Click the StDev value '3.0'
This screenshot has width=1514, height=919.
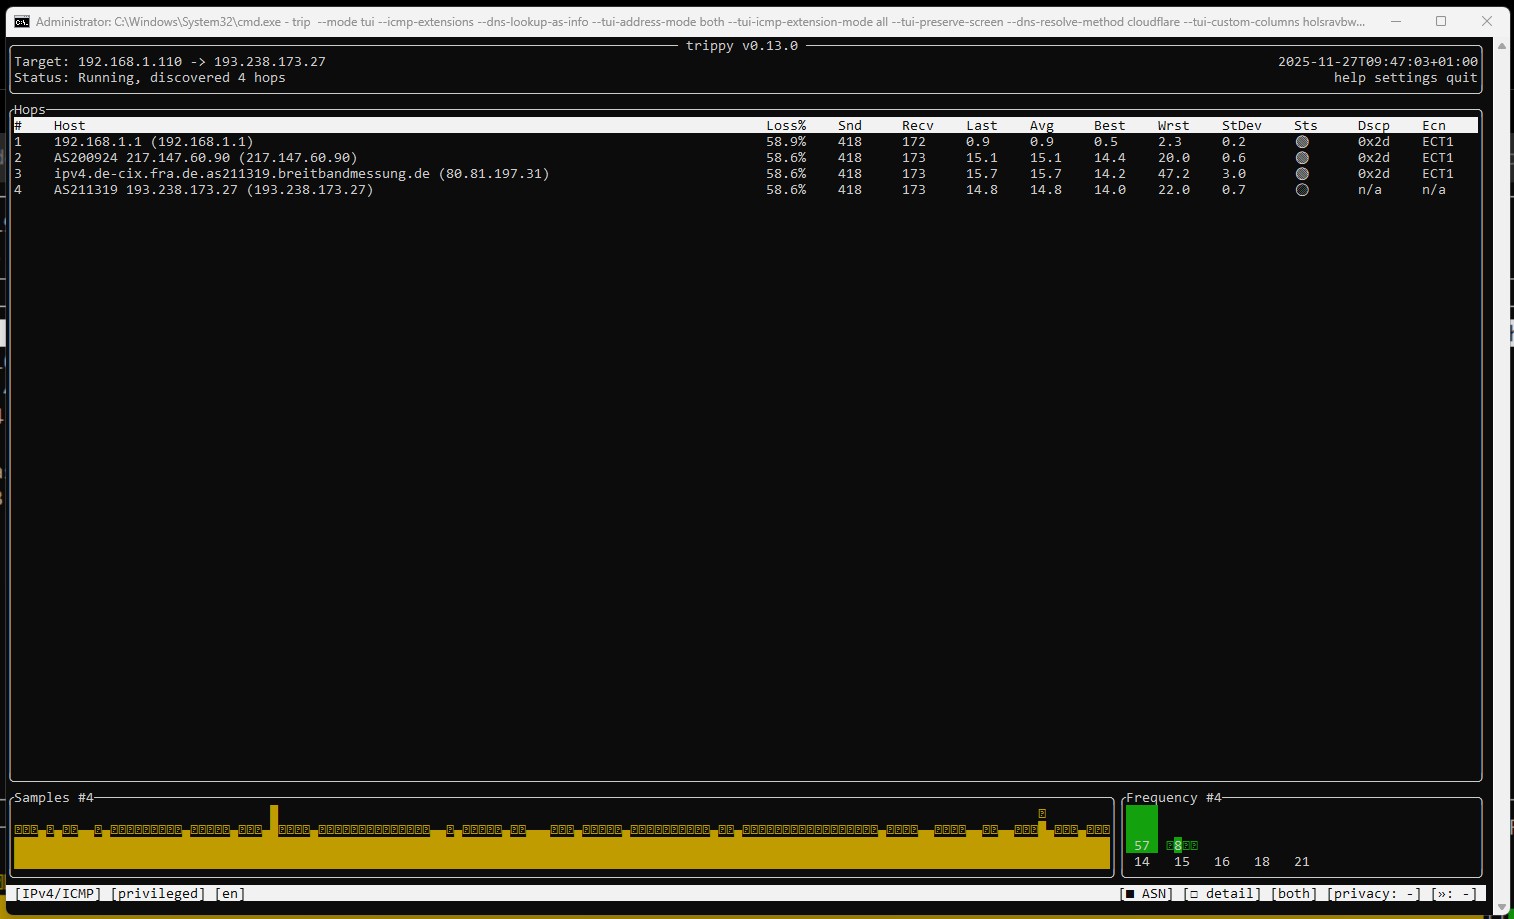(x=1234, y=174)
